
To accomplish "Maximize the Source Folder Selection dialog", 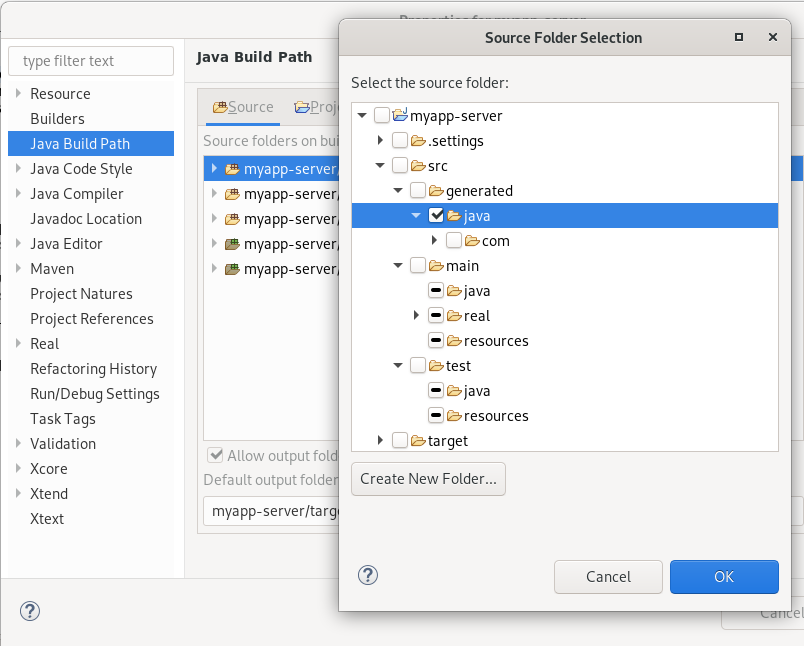I will click(739, 37).
